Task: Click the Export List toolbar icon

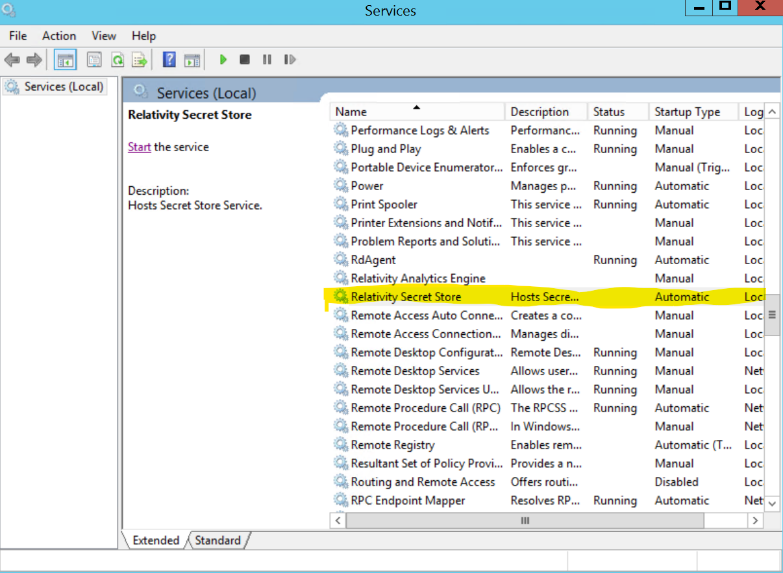Action: [x=139, y=60]
